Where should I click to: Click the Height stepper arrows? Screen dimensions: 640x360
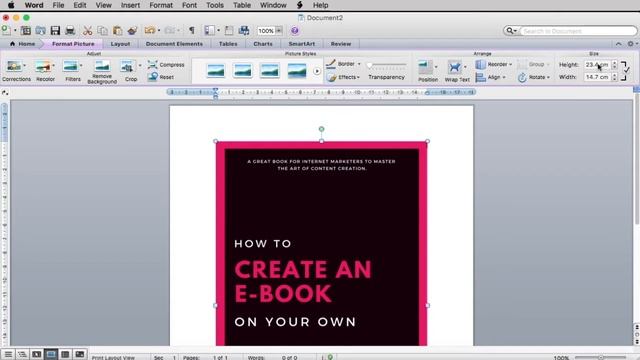tap(614, 64)
